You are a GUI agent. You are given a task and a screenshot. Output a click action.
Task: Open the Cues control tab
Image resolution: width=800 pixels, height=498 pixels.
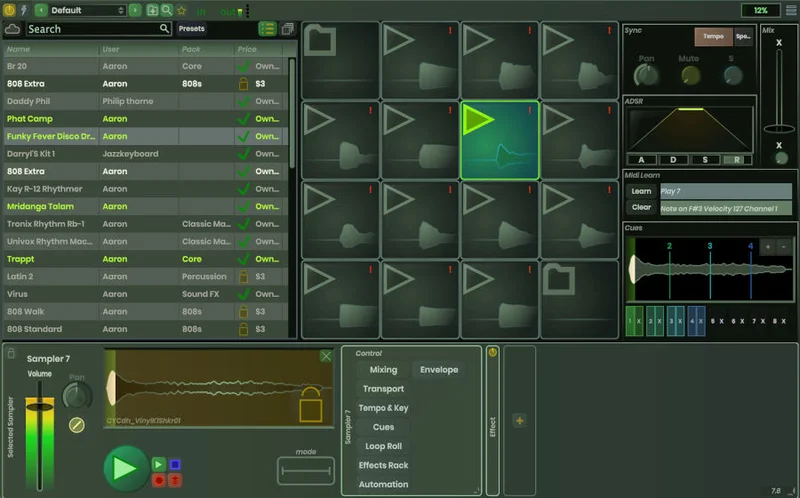pyautogui.click(x=383, y=427)
